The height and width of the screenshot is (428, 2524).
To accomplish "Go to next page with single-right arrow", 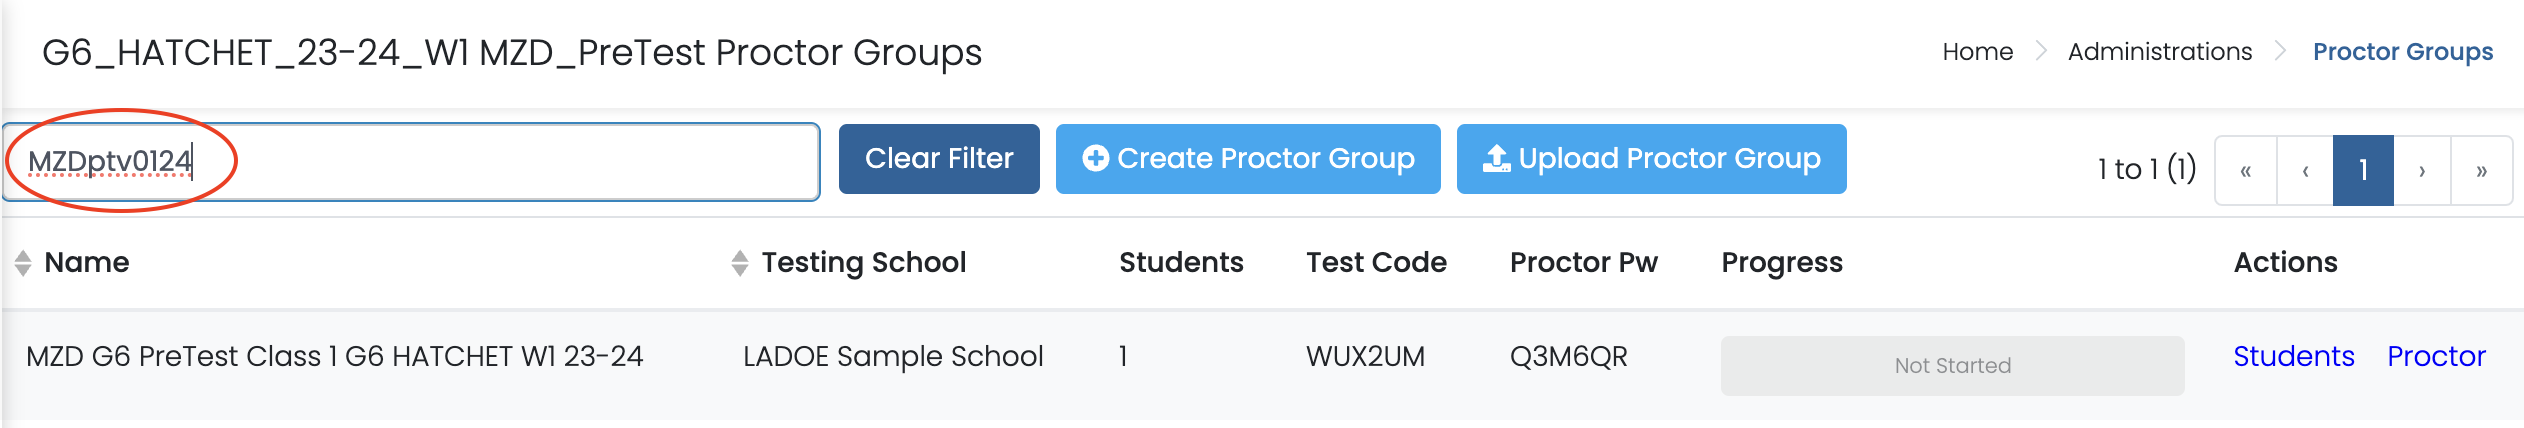I will (x=2422, y=171).
